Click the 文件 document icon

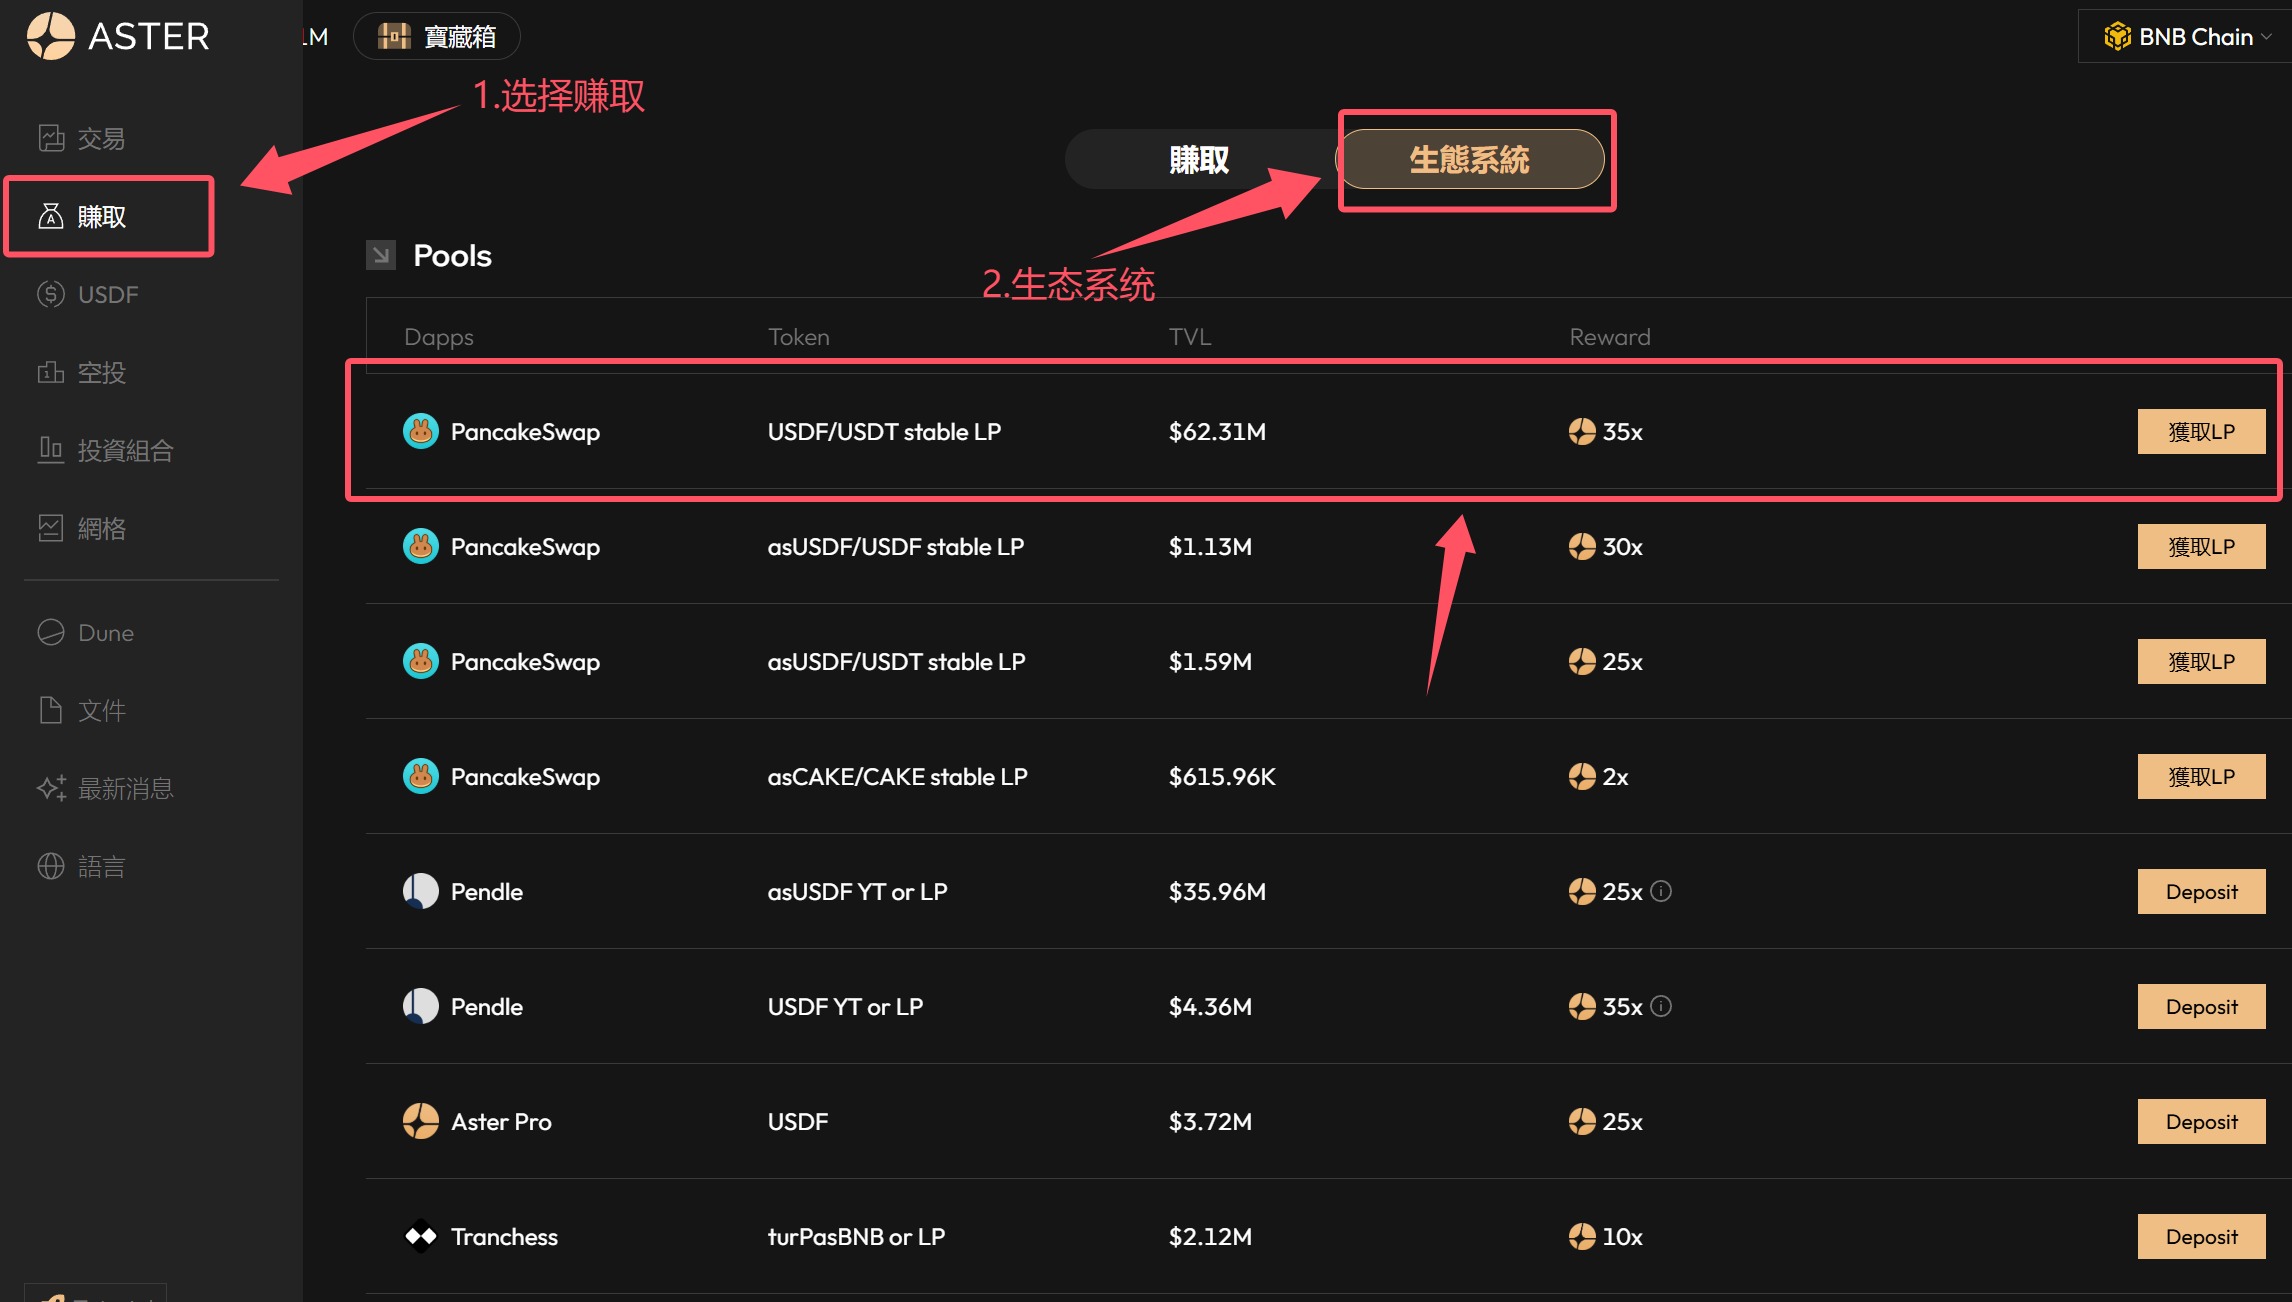click(51, 710)
